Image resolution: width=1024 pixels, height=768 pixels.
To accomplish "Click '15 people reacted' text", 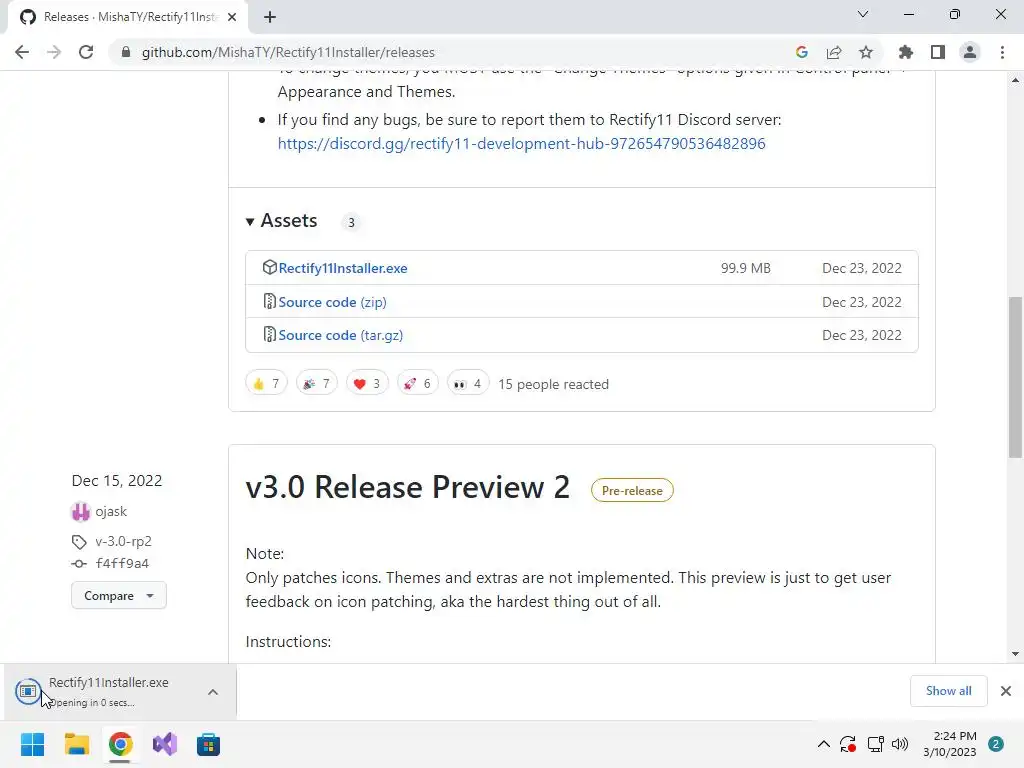I will tap(553, 384).
